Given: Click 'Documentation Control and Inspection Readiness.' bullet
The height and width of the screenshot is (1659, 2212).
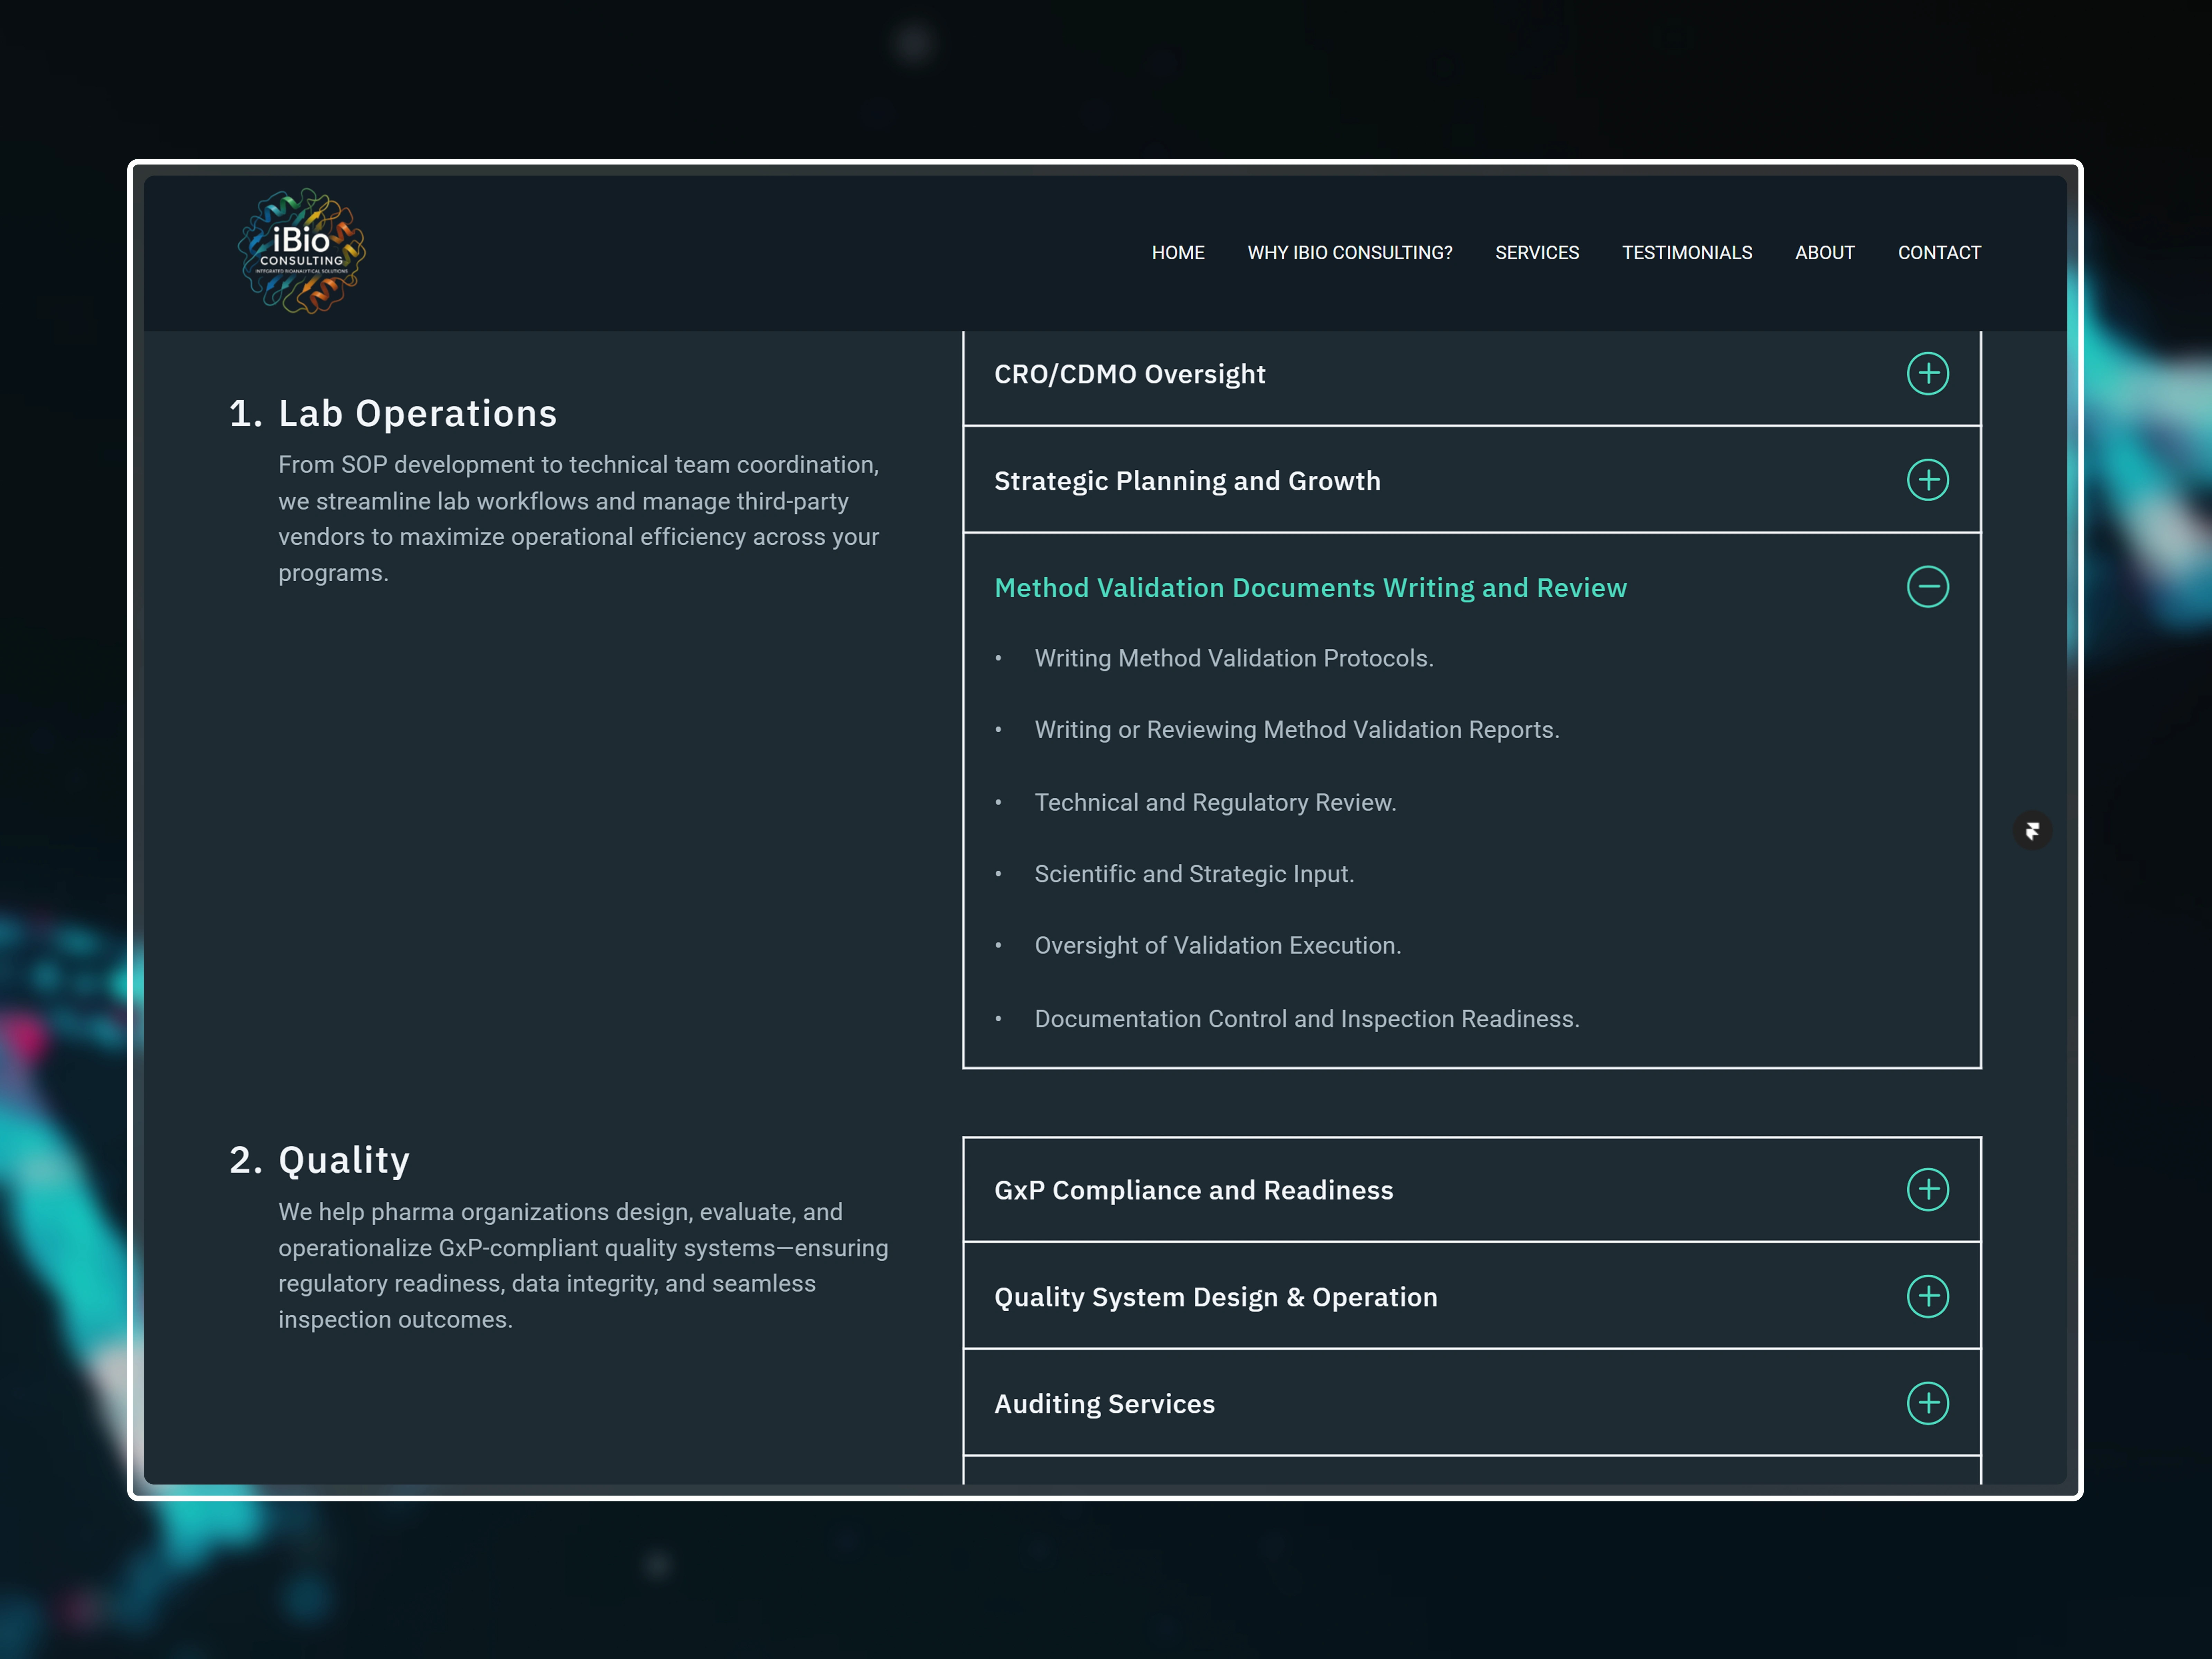Looking at the screenshot, I should 1307,1019.
